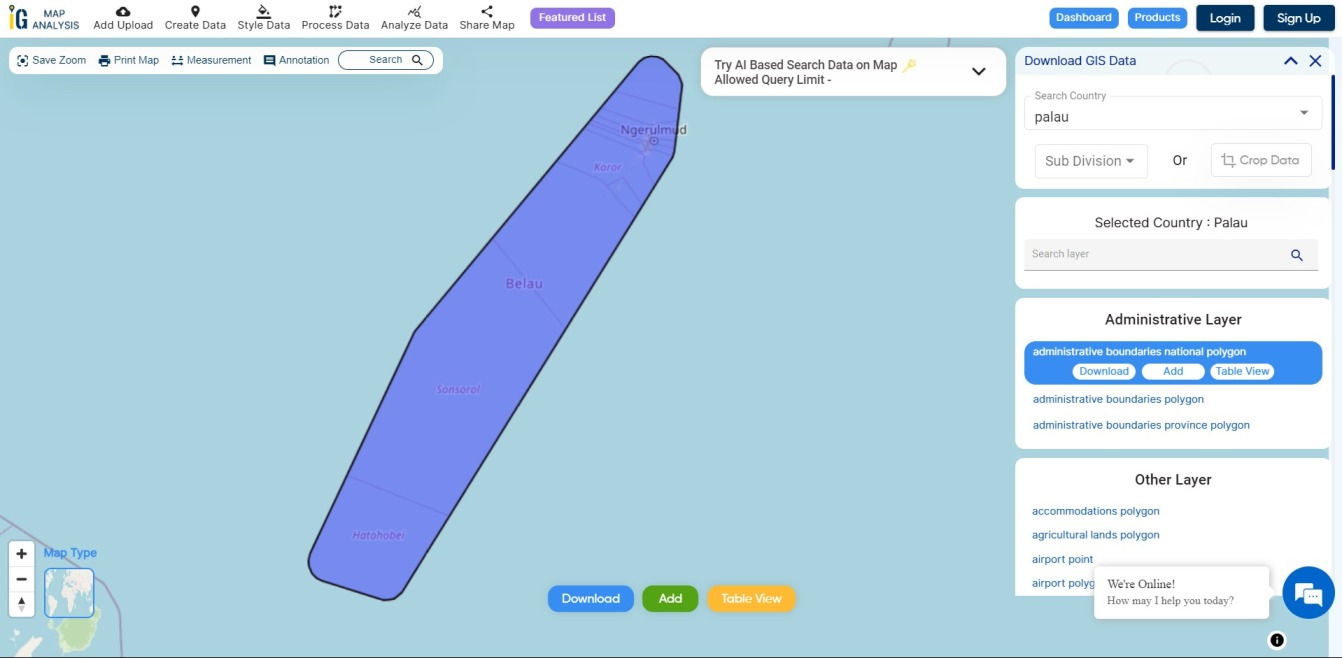The height and width of the screenshot is (658, 1342).
Task: Zoom out with the minus button
Action: 21,579
